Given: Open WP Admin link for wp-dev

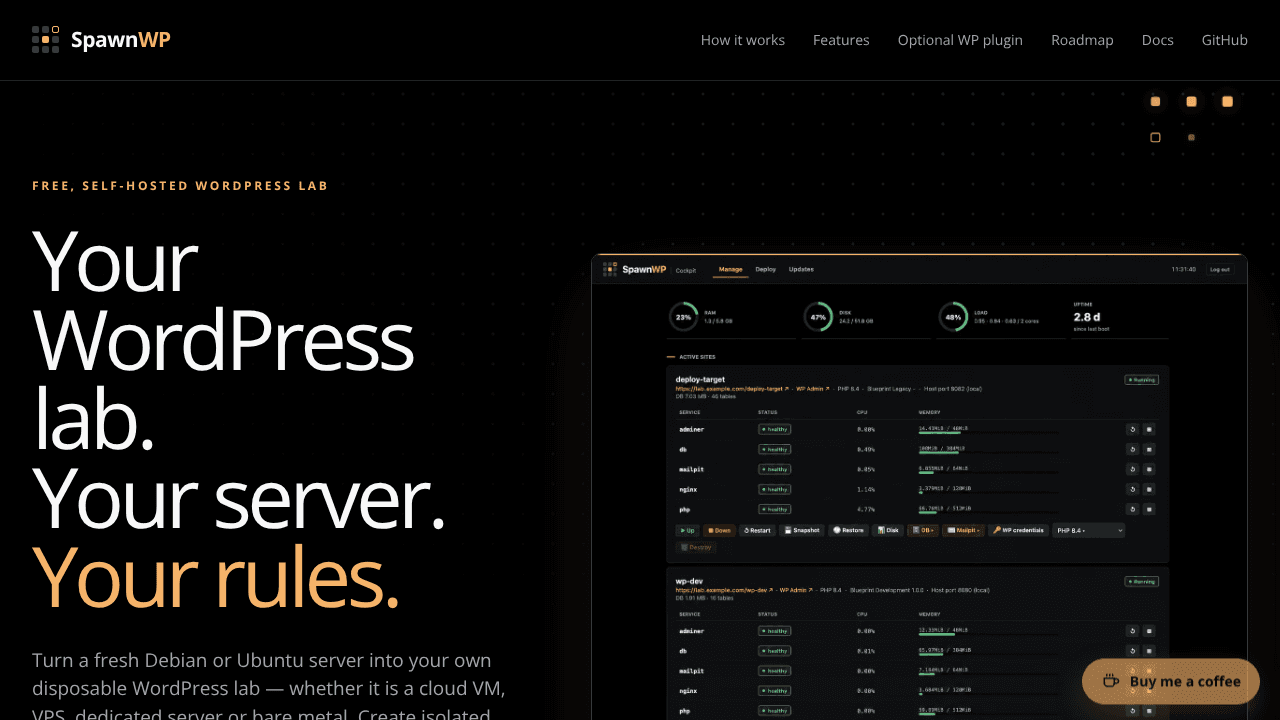Looking at the screenshot, I should click(x=794, y=590).
